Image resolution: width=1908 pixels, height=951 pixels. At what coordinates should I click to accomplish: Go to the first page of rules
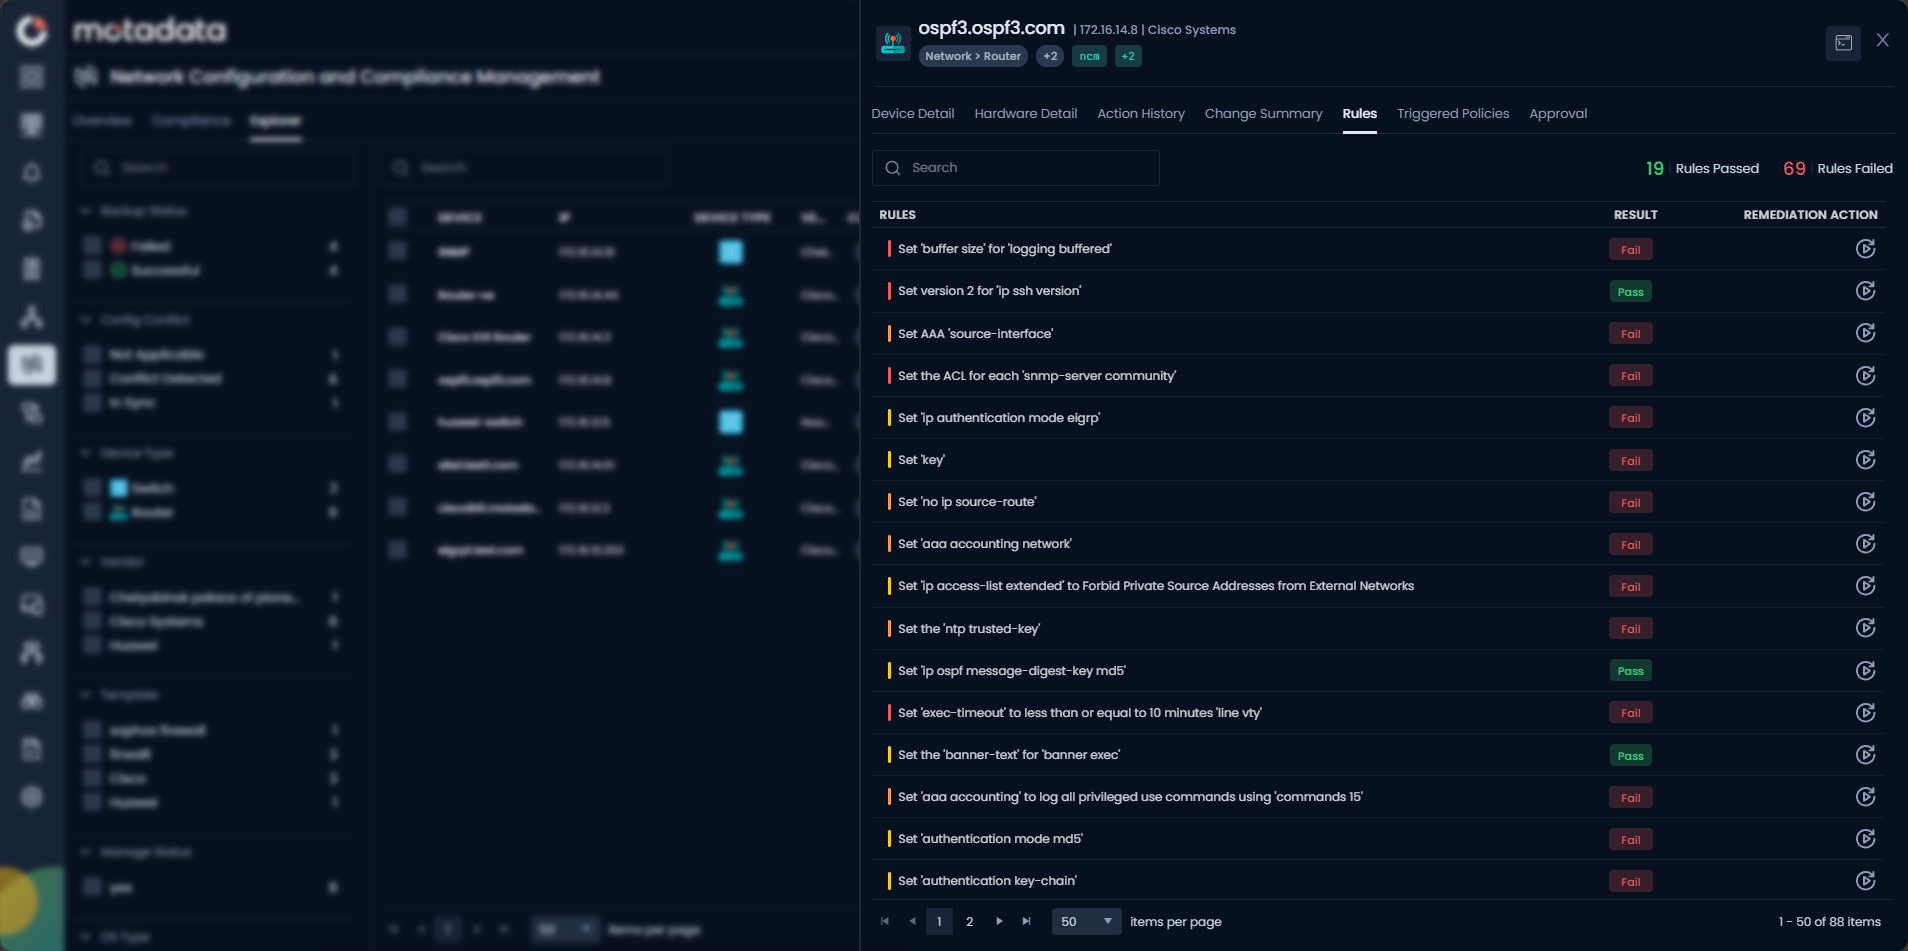point(885,921)
